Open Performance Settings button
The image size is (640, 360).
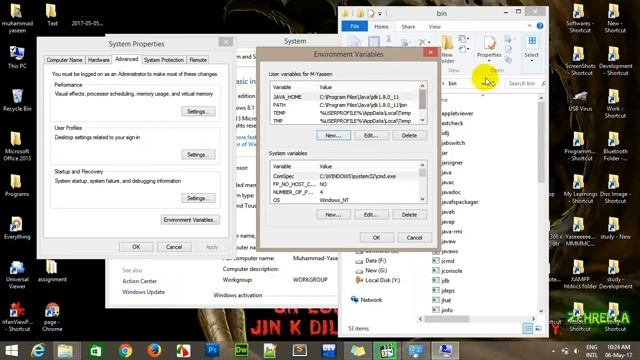tap(198, 111)
